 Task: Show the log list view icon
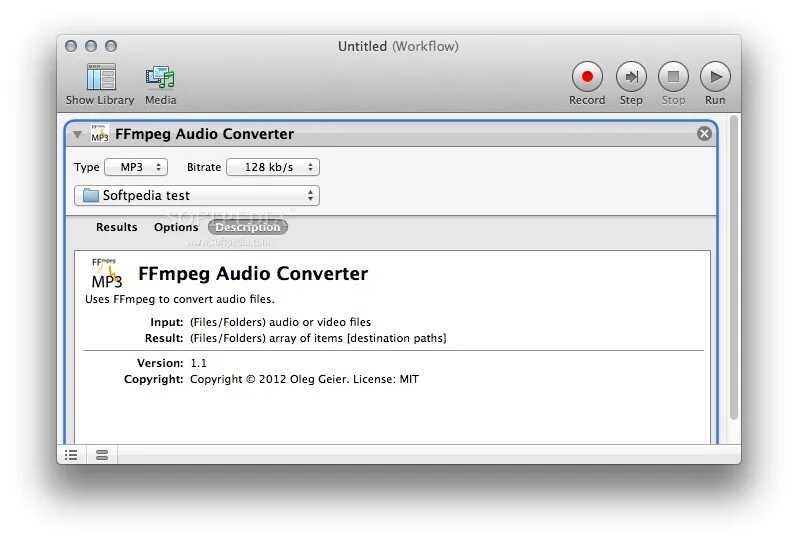(71, 455)
